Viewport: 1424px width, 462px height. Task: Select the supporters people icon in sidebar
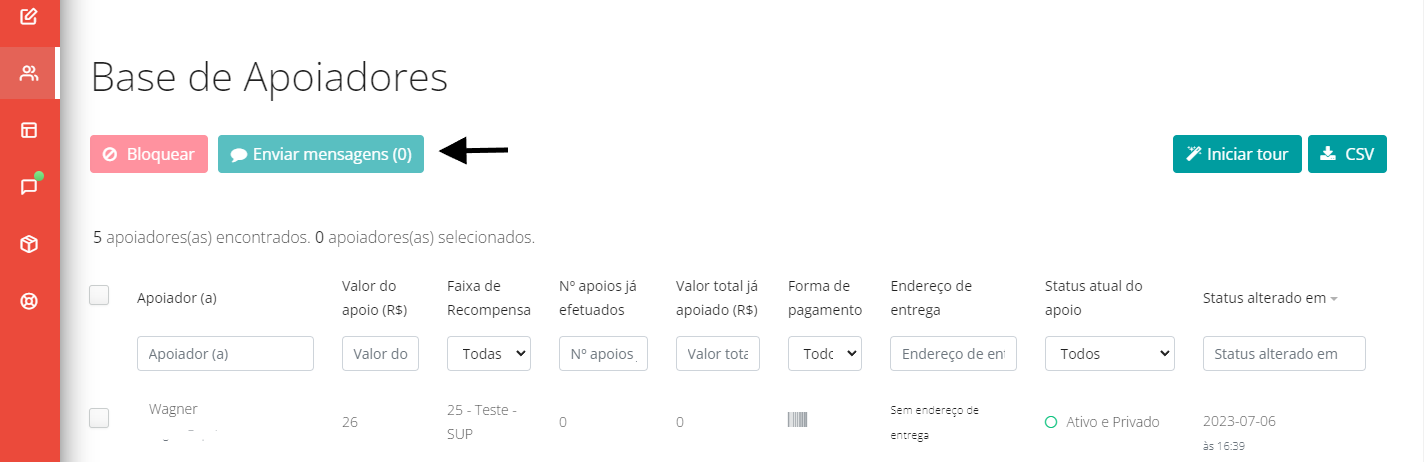click(x=29, y=73)
